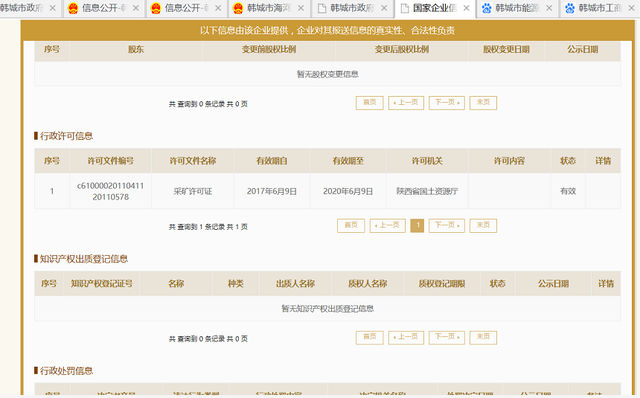Close the 韩城市工商 tab
This screenshot has width=640, height=398.
[631, 8]
